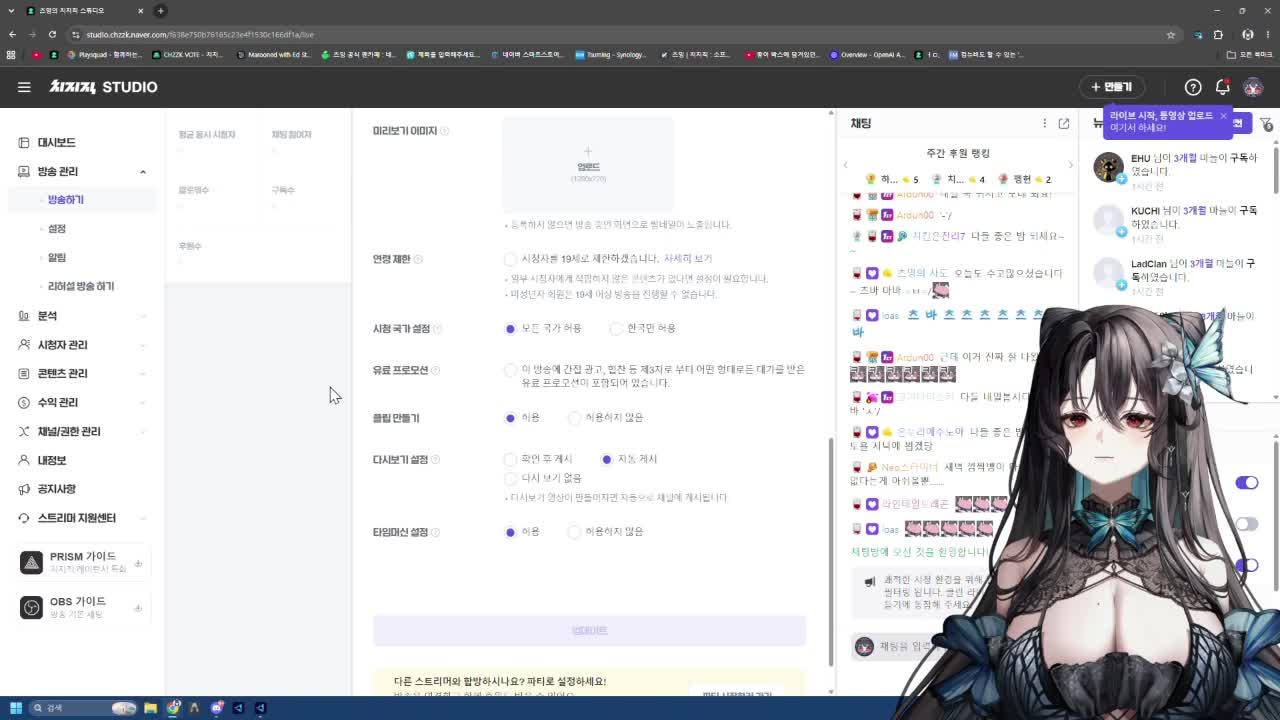Screen dimensions: 1280x720
Task: Click the browser address bar URL
Action: click(200, 34)
